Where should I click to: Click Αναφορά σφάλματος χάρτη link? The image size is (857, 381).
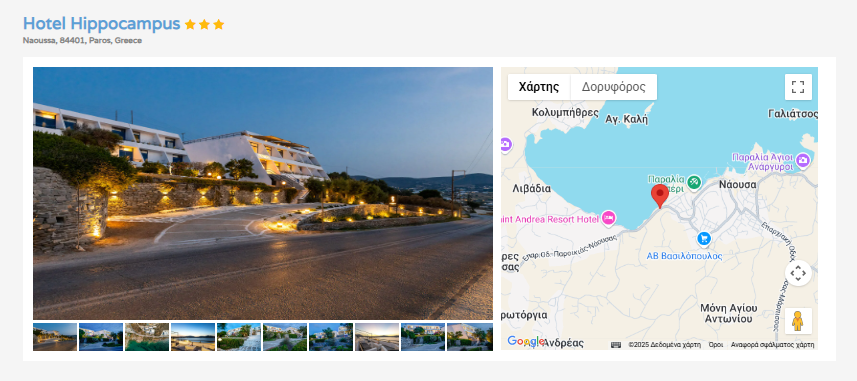[x=772, y=344]
